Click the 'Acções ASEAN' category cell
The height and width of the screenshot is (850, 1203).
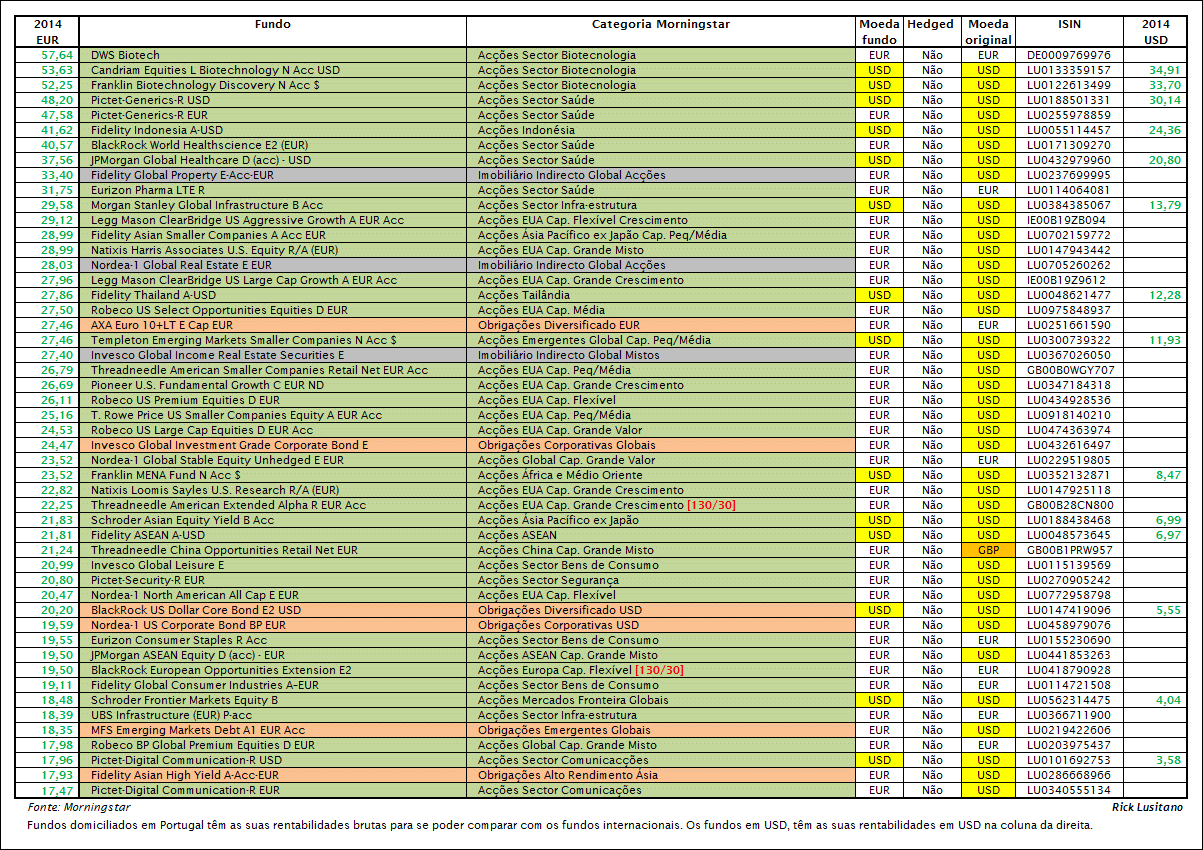click(x=662, y=535)
